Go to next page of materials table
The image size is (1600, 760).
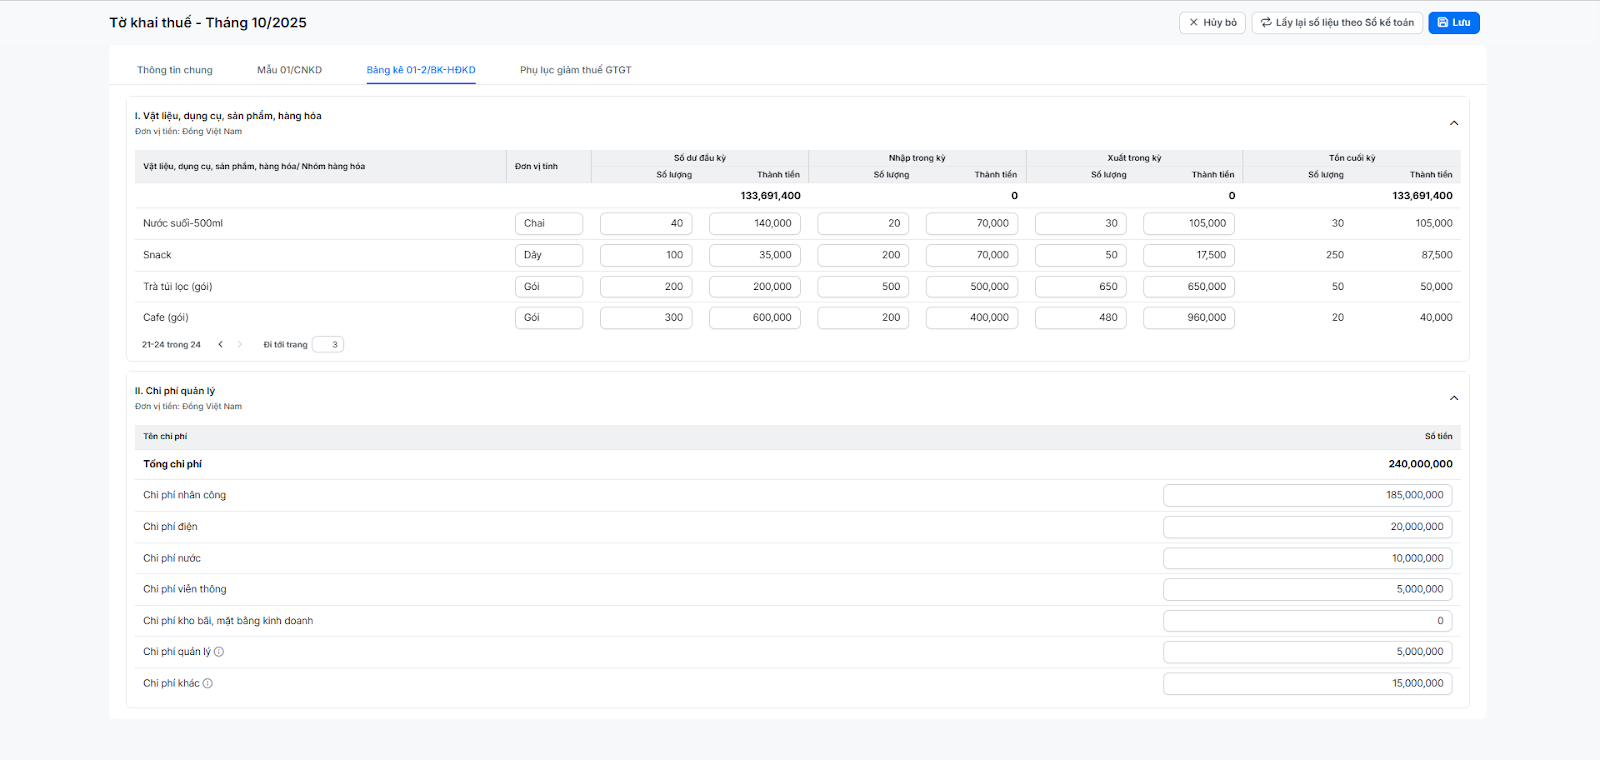tap(240, 345)
